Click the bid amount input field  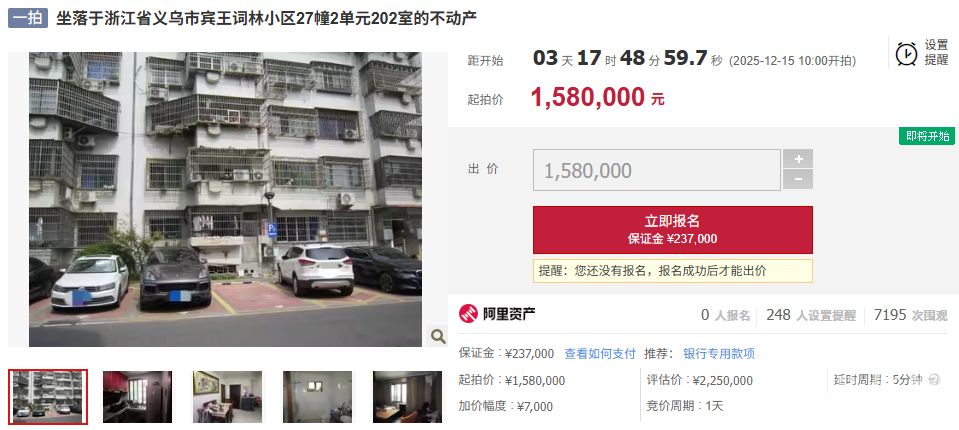[657, 170]
